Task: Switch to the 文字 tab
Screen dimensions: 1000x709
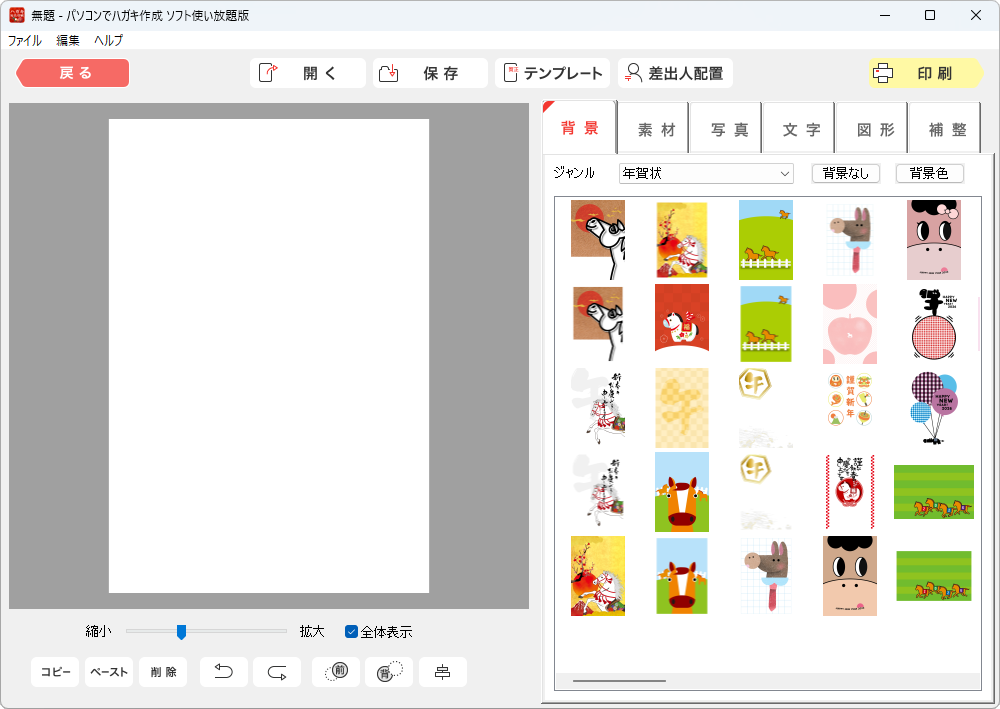Action: (x=800, y=129)
